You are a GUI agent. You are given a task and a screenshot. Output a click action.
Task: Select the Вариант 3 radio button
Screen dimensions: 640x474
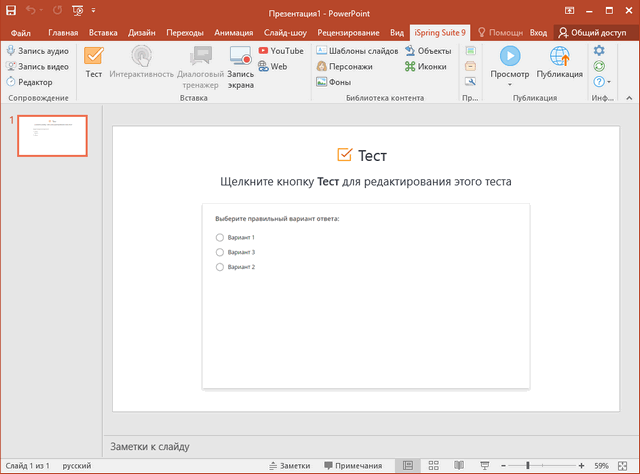coord(219,252)
